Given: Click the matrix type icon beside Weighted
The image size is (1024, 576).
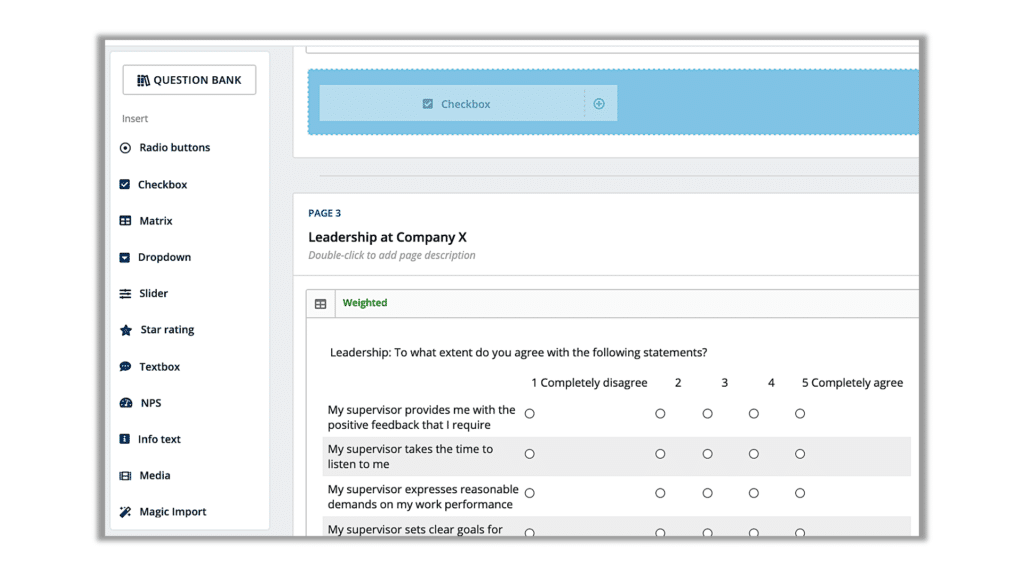Looking at the screenshot, I should (x=321, y=304).
